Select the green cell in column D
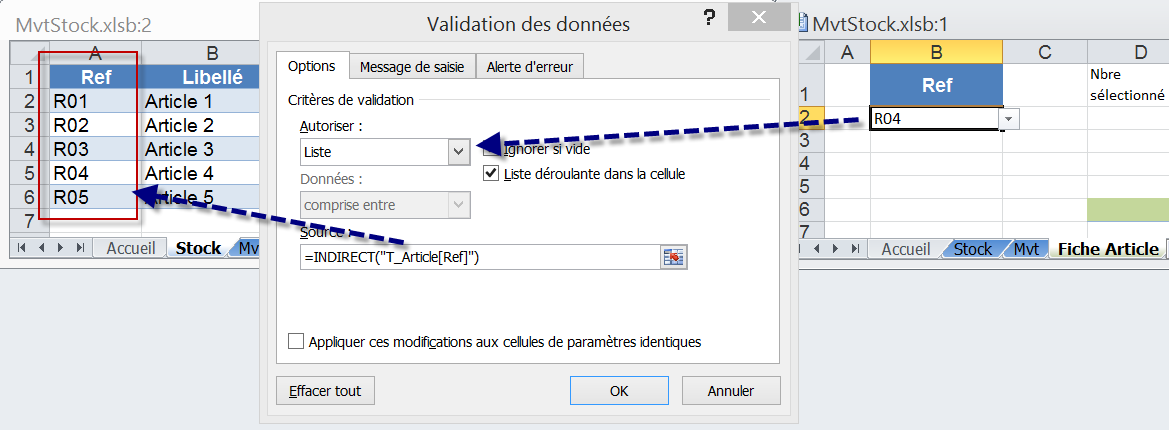This screenshot has width=1169, height=430. coord(1127,209)
